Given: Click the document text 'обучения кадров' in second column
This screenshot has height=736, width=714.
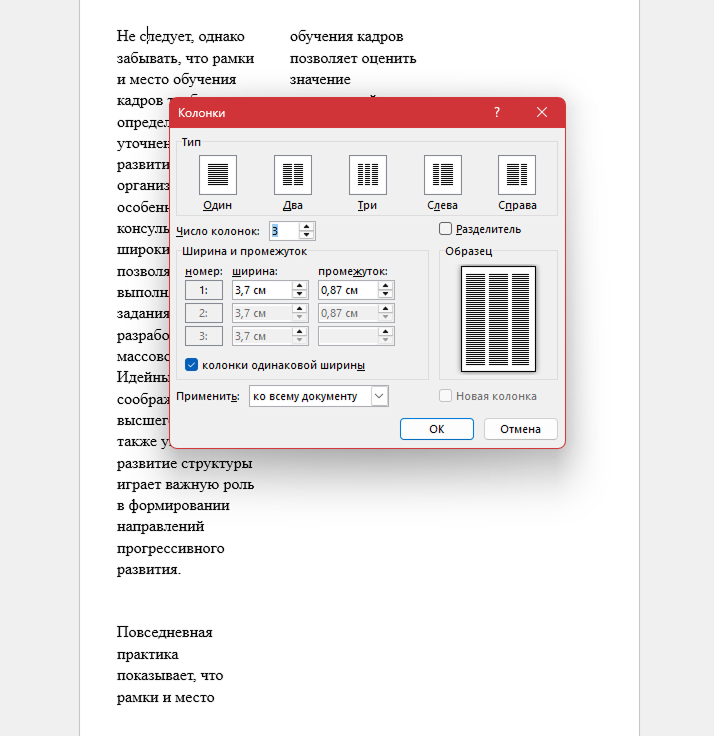Looking at the screenshot, I should click(346, 37).
